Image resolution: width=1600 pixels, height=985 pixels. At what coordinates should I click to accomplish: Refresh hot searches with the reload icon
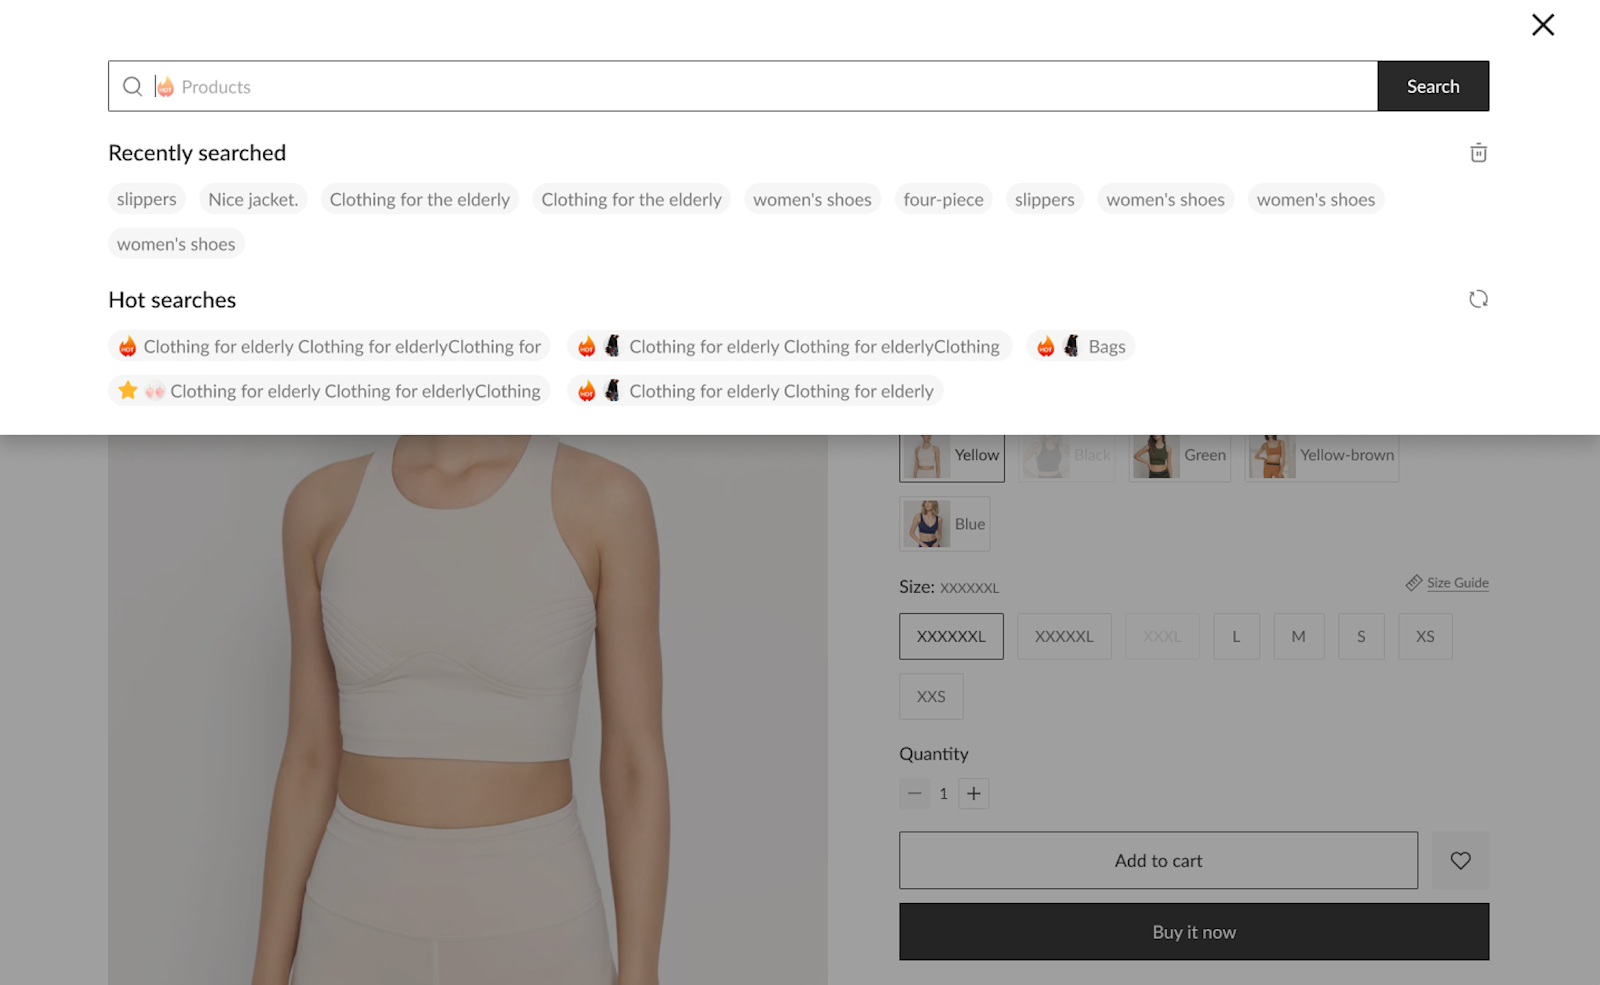(x=1478, y=299)
